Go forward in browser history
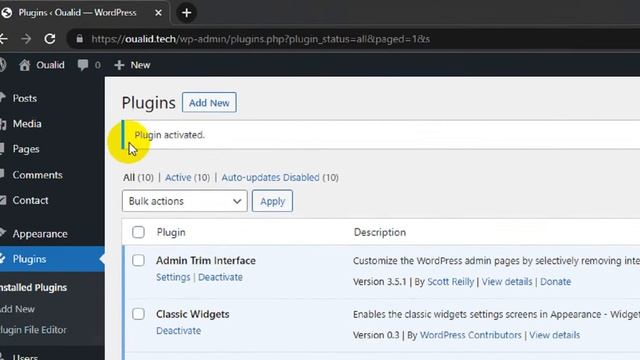This screenshot has width=640, height=360. coord(26,39)
